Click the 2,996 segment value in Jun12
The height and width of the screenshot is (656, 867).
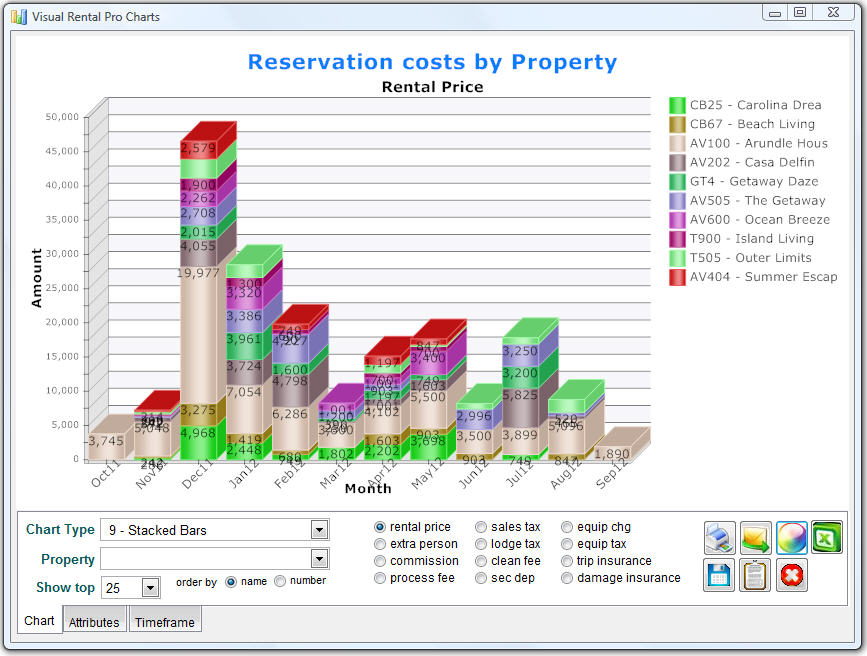pyautogui.click(x=474, y=416)
